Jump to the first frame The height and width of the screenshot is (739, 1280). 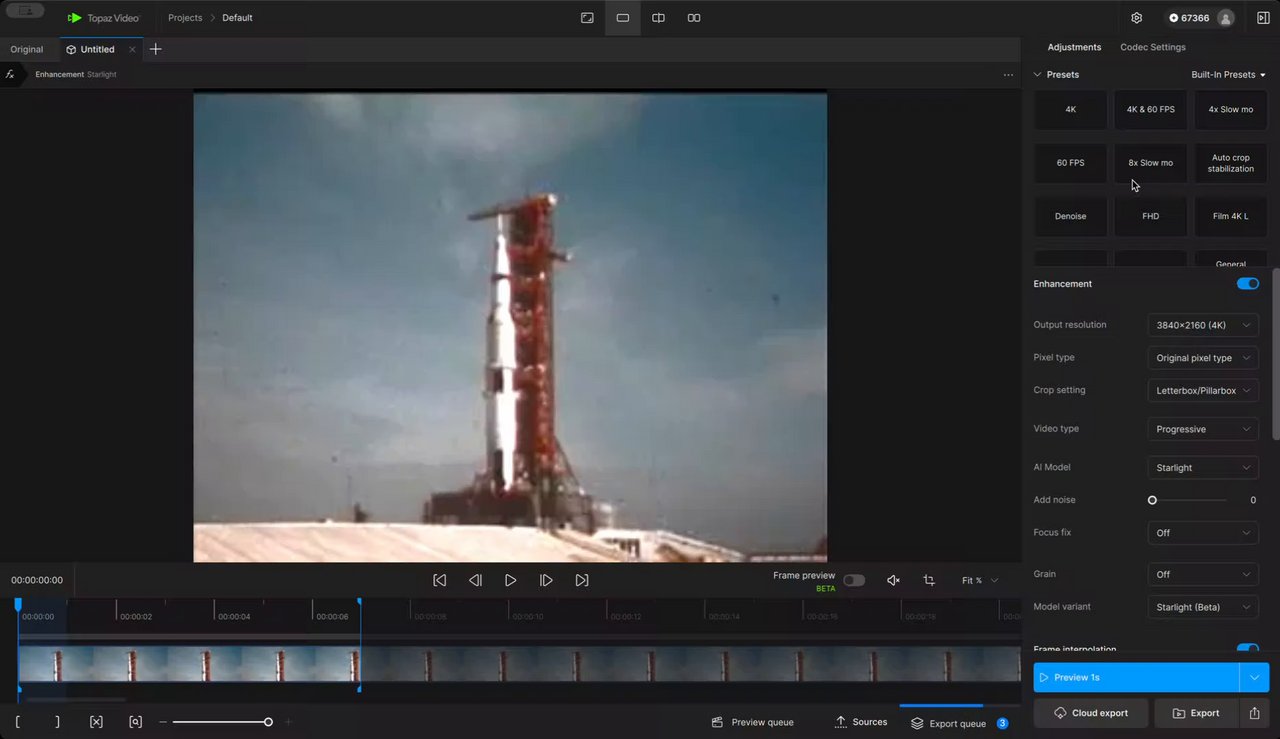(439, 580)
